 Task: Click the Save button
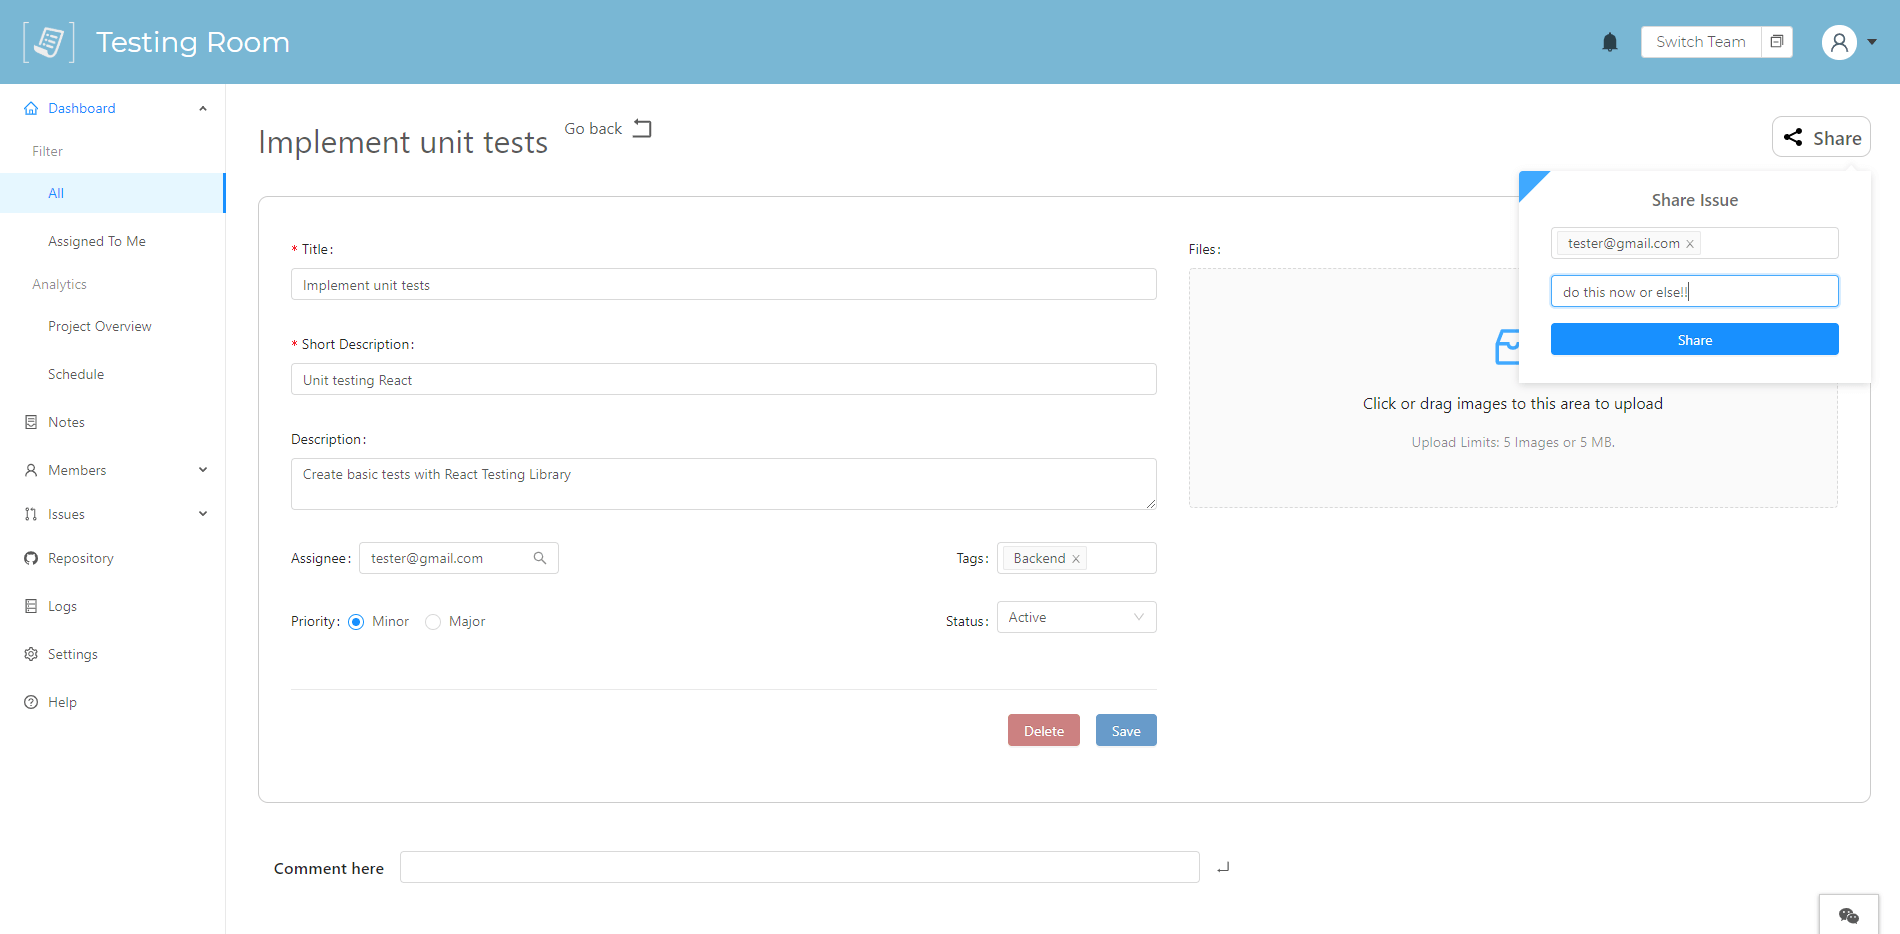click(1126, 730)
